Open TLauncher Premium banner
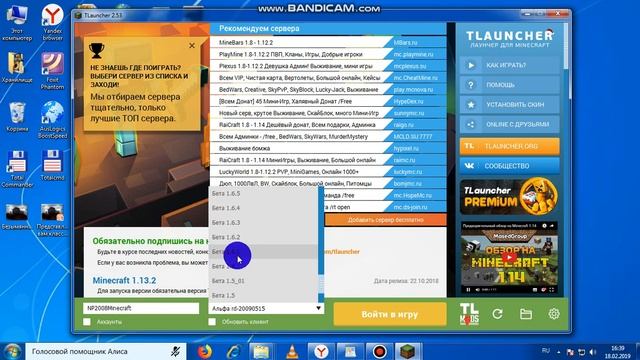This screenshot has width=640, height=360. 509,197
